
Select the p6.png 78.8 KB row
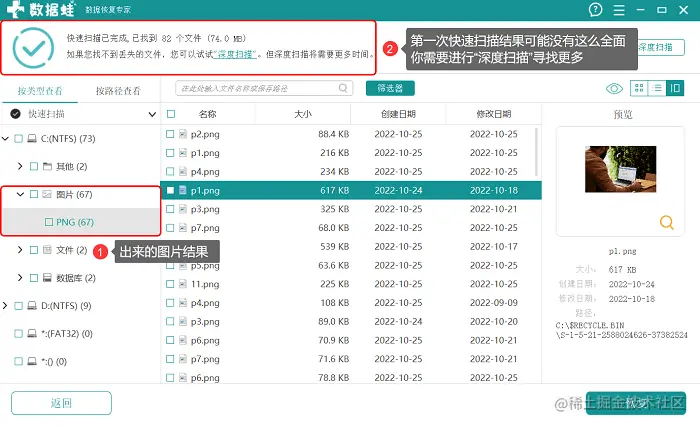(x=351, y=378)
